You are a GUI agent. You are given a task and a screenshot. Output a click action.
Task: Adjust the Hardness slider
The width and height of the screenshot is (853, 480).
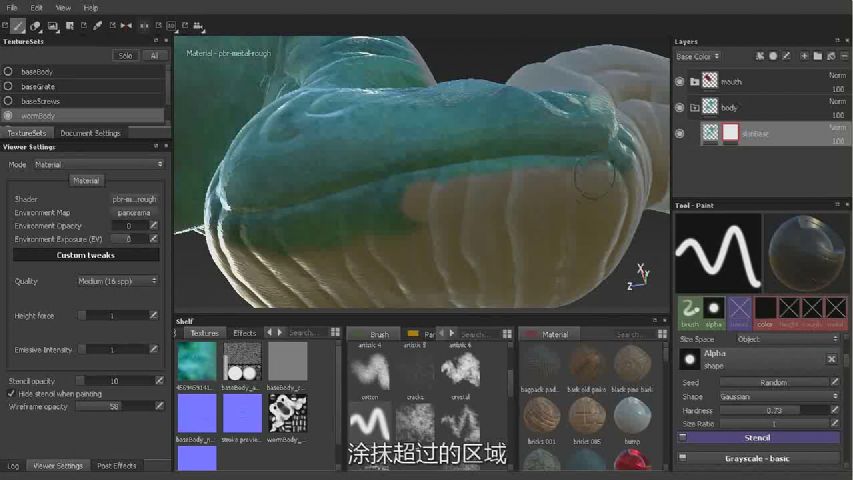click(773, 410)
